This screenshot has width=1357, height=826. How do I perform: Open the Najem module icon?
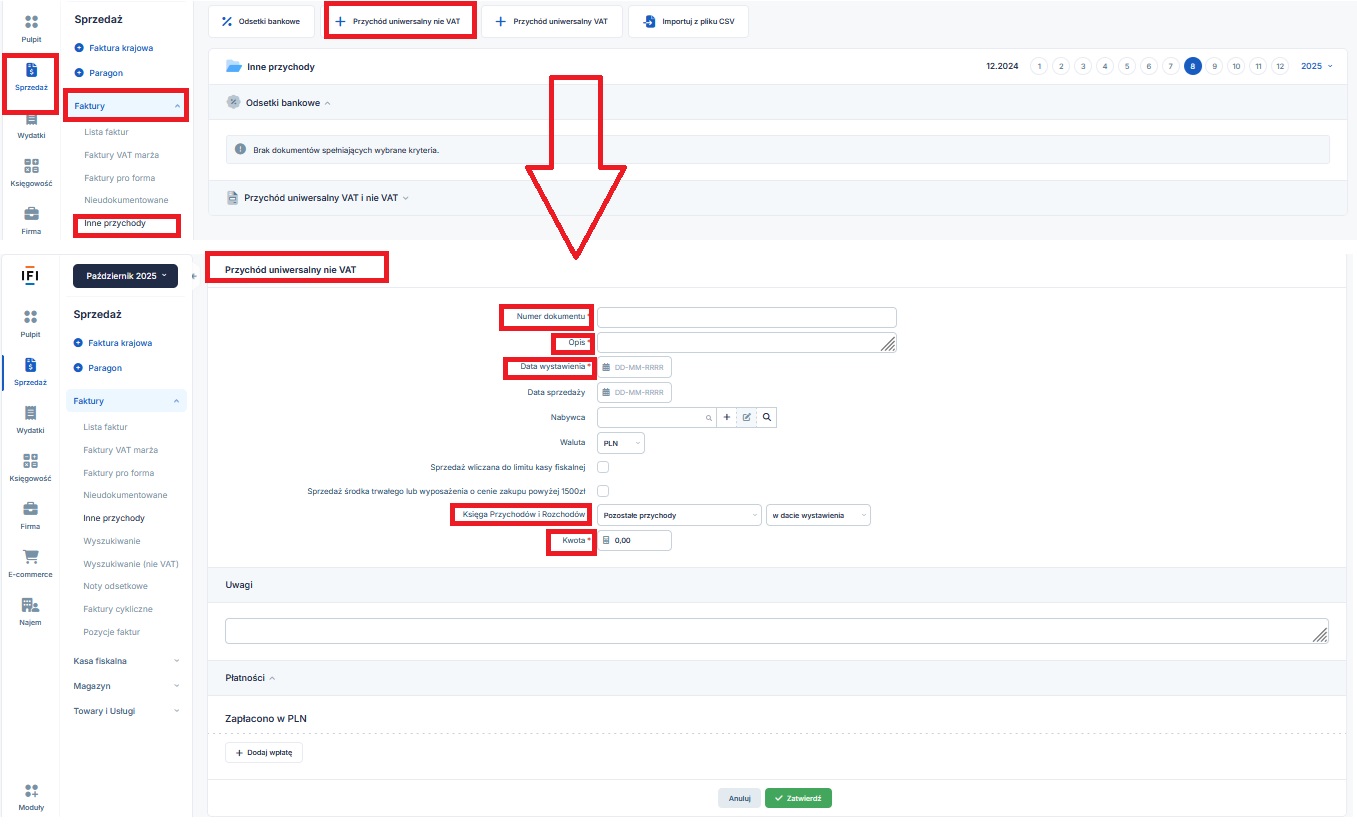(30, 605)
